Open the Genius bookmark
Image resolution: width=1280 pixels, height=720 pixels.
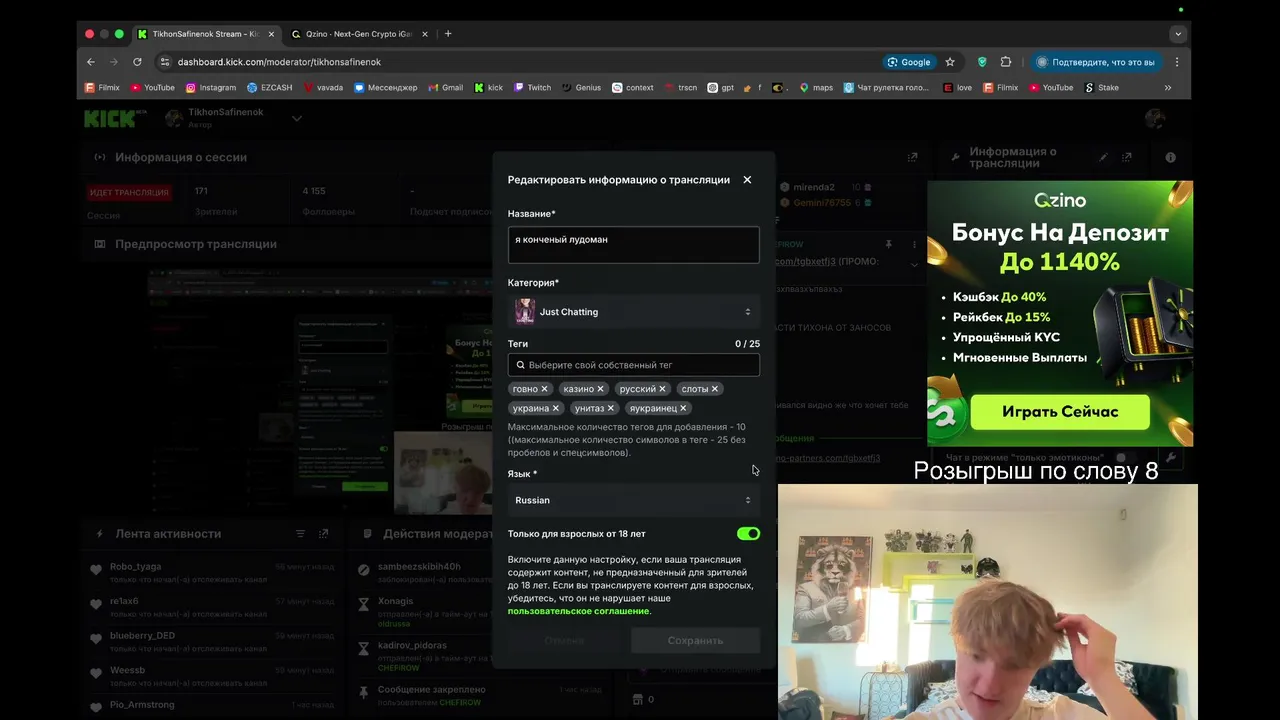(581, 88)
